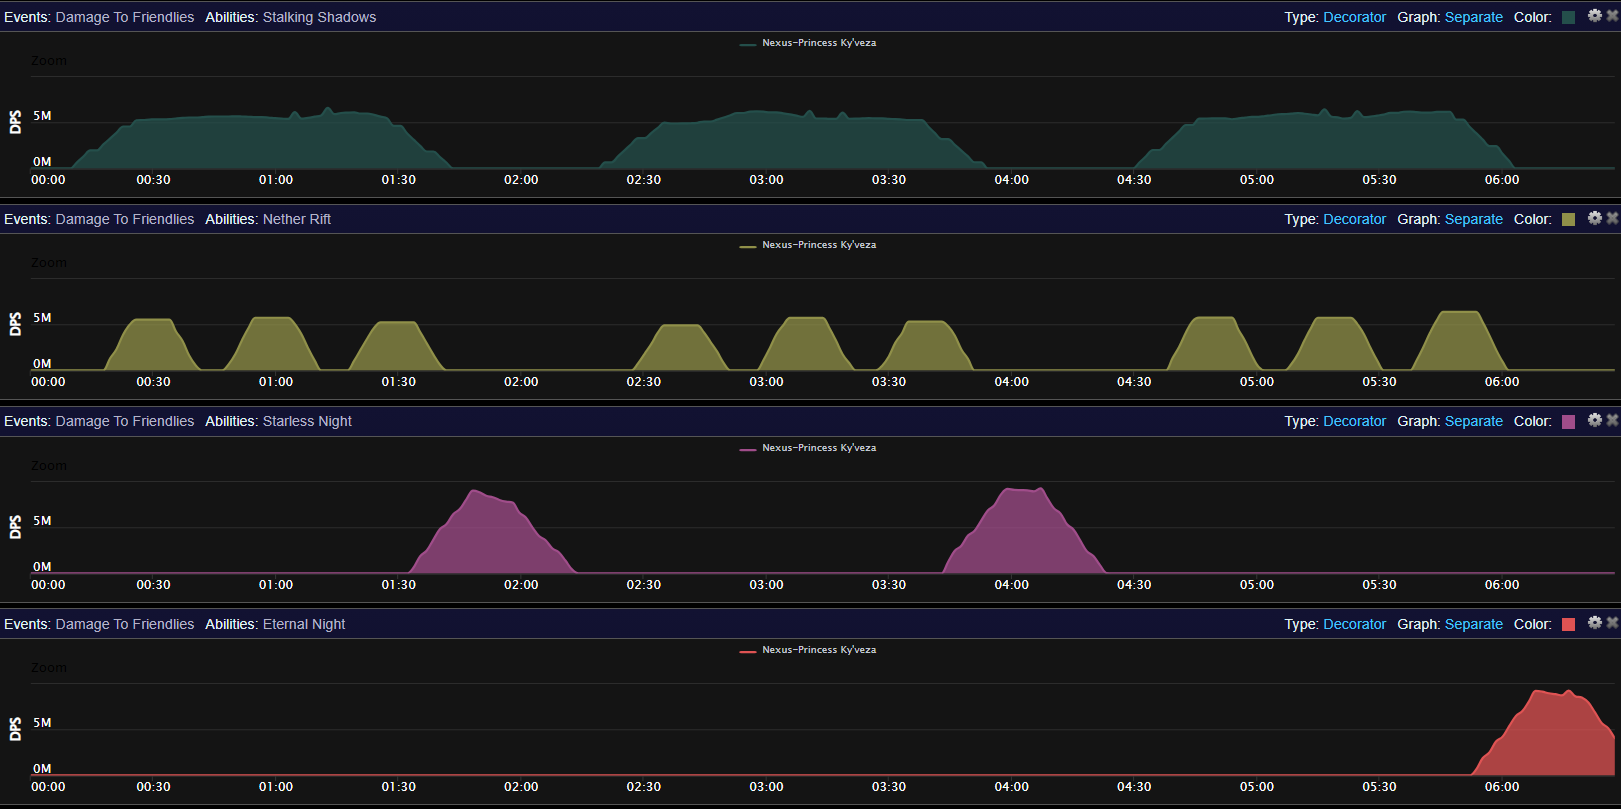The image size is (1621, 809).
Task: Change Separate graph mode for Eternal Night
Action: (1474, 624)
